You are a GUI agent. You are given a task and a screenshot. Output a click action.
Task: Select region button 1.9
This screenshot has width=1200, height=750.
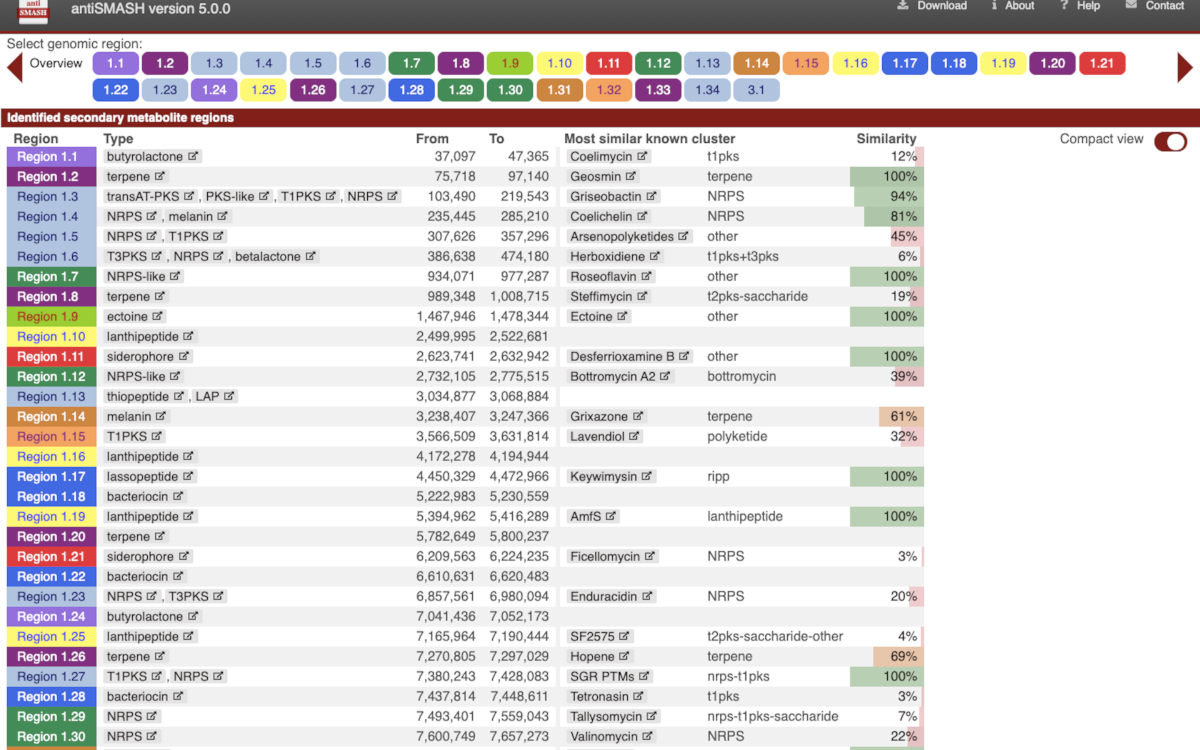[x=510, y=63]
